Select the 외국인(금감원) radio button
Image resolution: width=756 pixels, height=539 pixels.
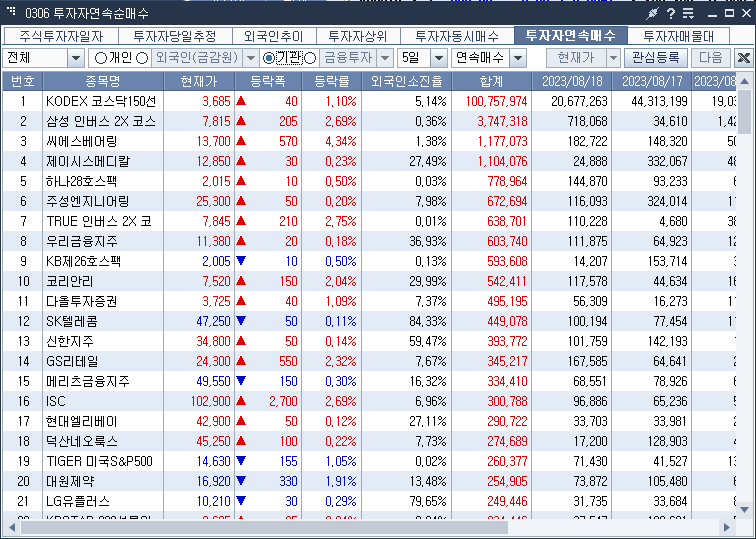(142, 58)
